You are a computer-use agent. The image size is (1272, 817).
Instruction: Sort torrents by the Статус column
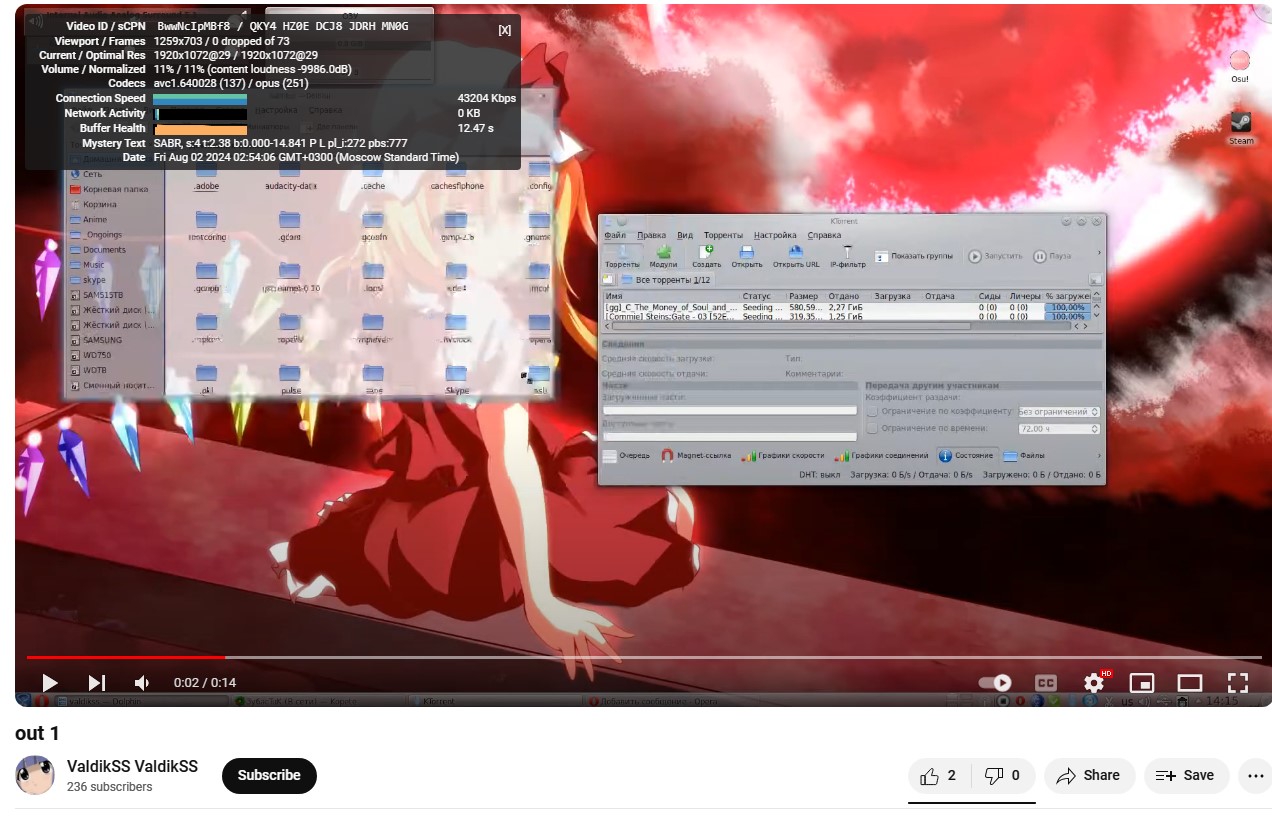coord(758,296)
